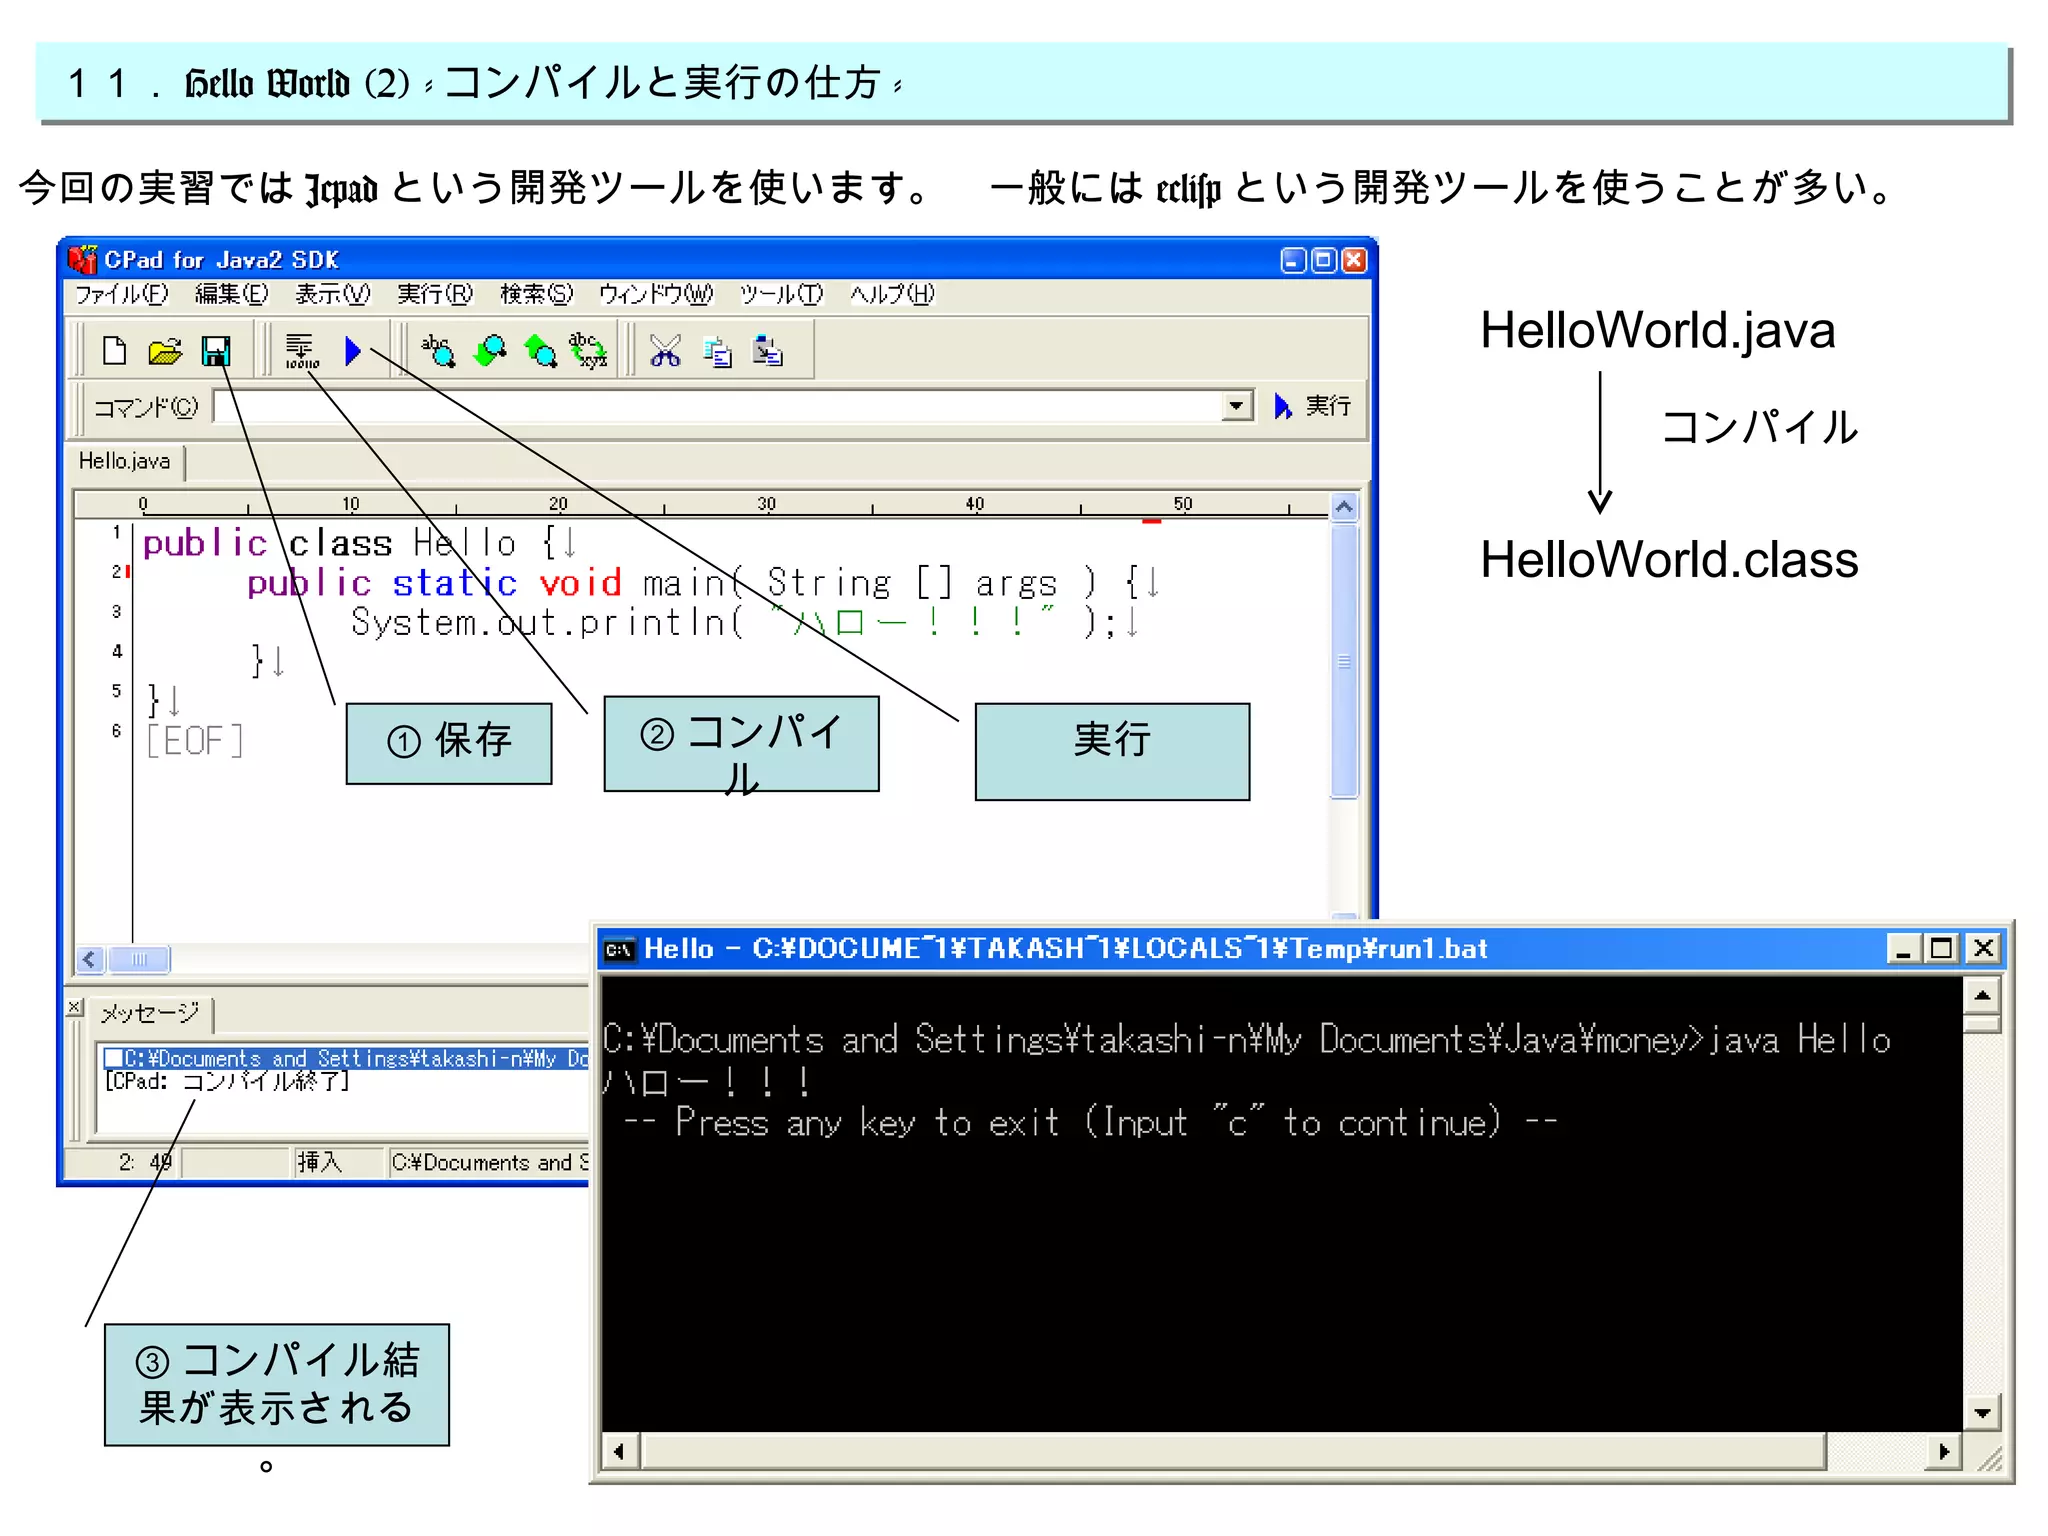Viewport: 2048px width, 1536px height.
Task: Click the editor horizontal scrollbar thumb
Action: click(x=139, y=960)
